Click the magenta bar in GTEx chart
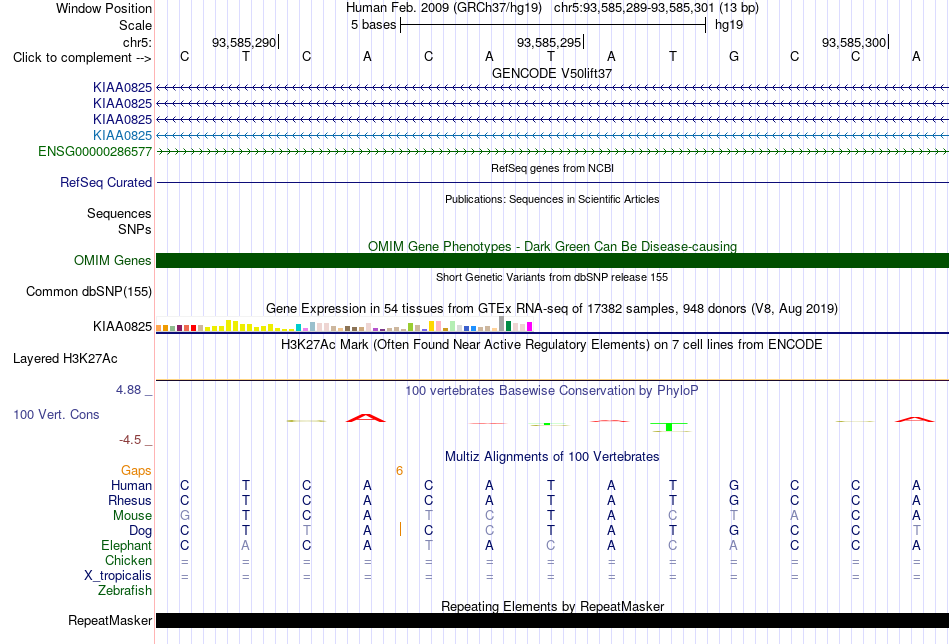This screenshot has width=950, height=644. pos(530,327)
